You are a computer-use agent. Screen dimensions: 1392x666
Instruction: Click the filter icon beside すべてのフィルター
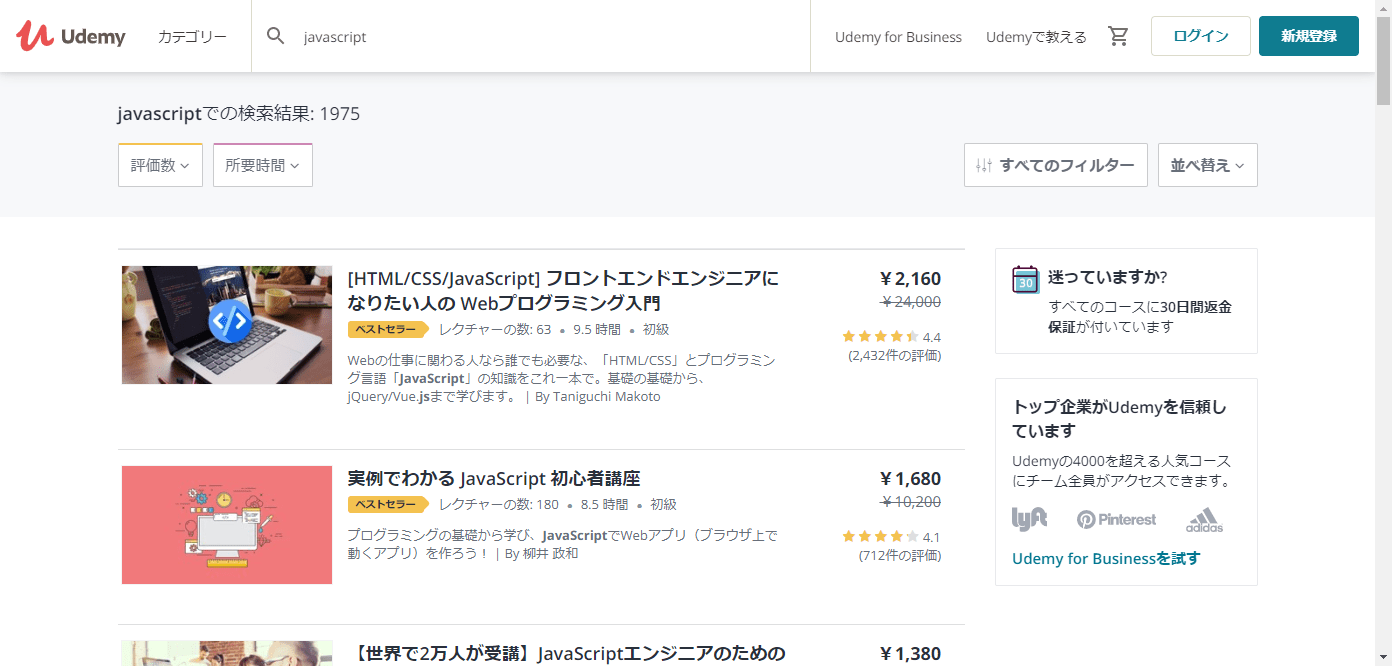point(983,164)
